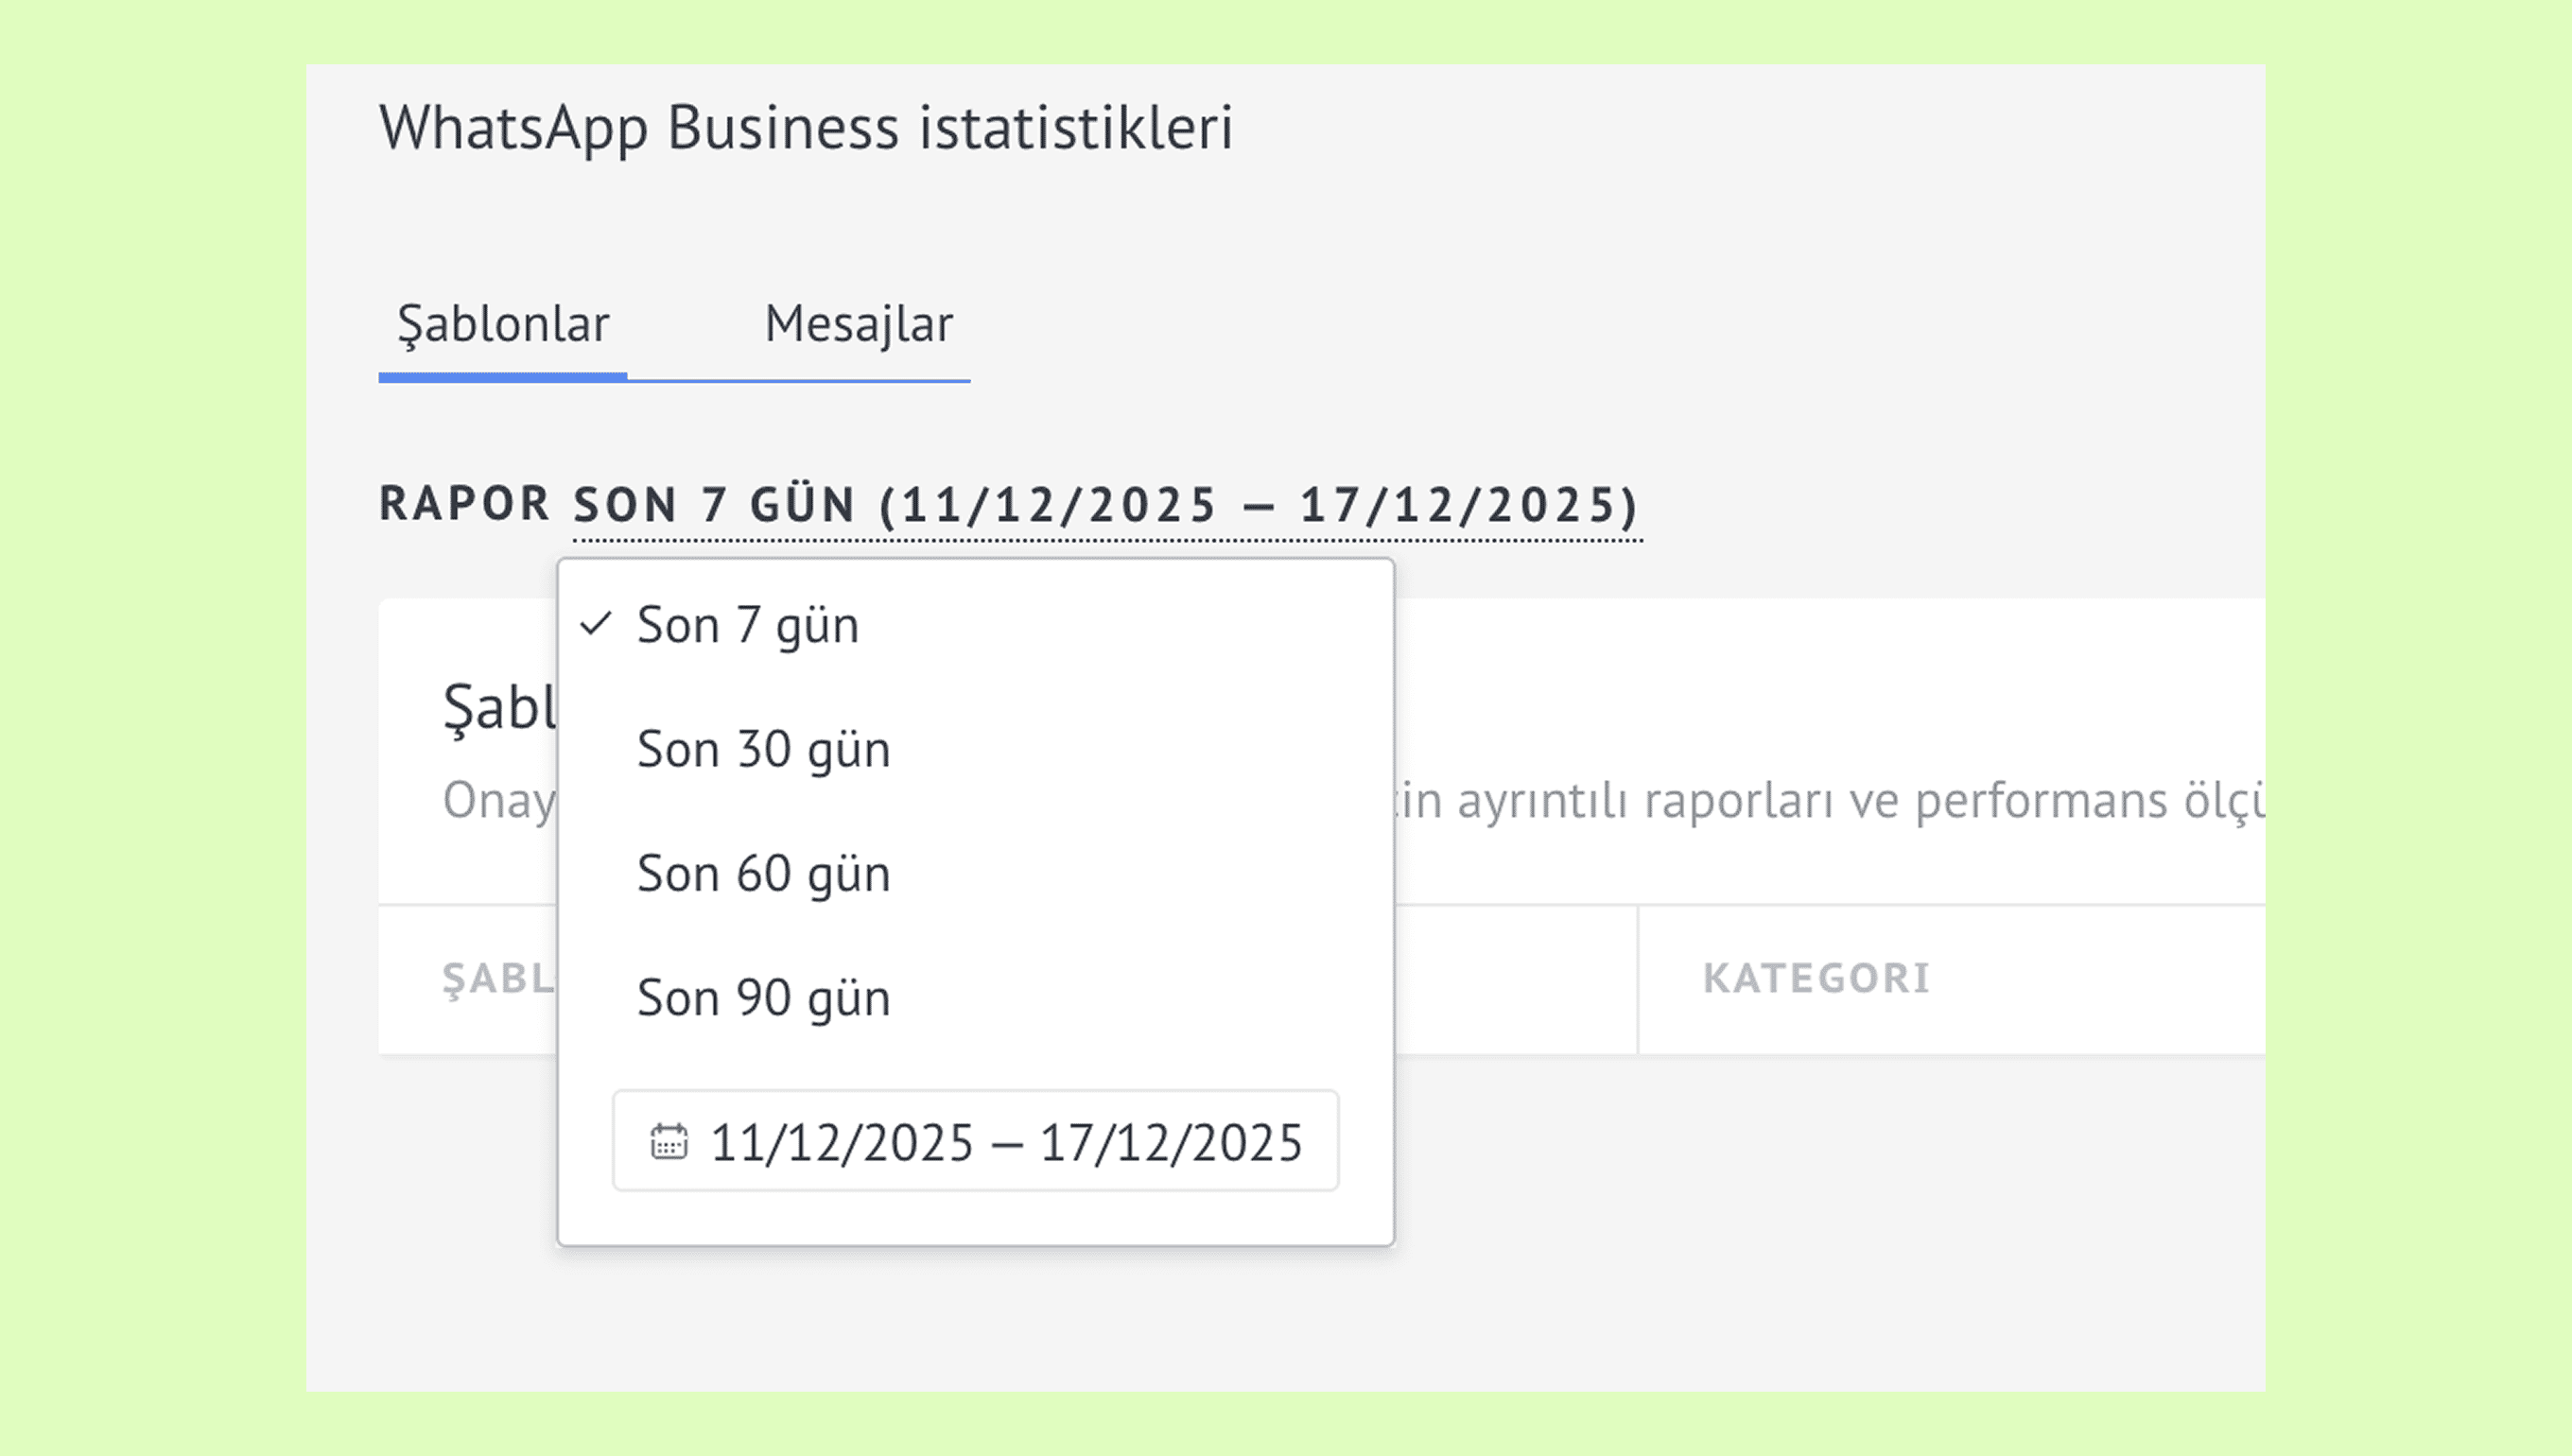Click the Onay description text on the card
Viewport: 2572px width, 1456px height.
pyautogui.click(x=498, y=800)
